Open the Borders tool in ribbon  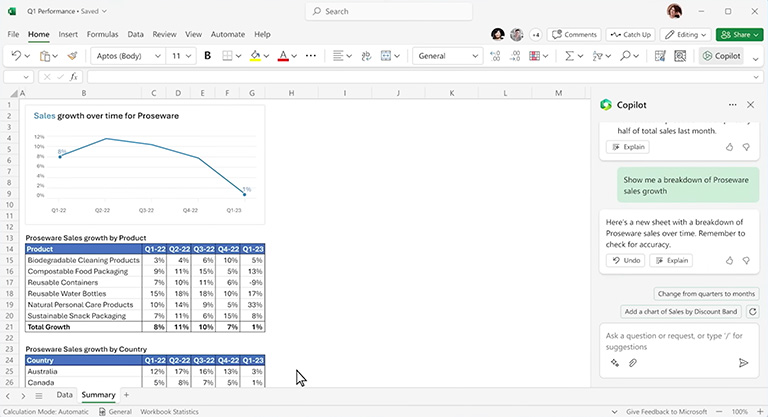pyautogui.click(x=228, y=56)
